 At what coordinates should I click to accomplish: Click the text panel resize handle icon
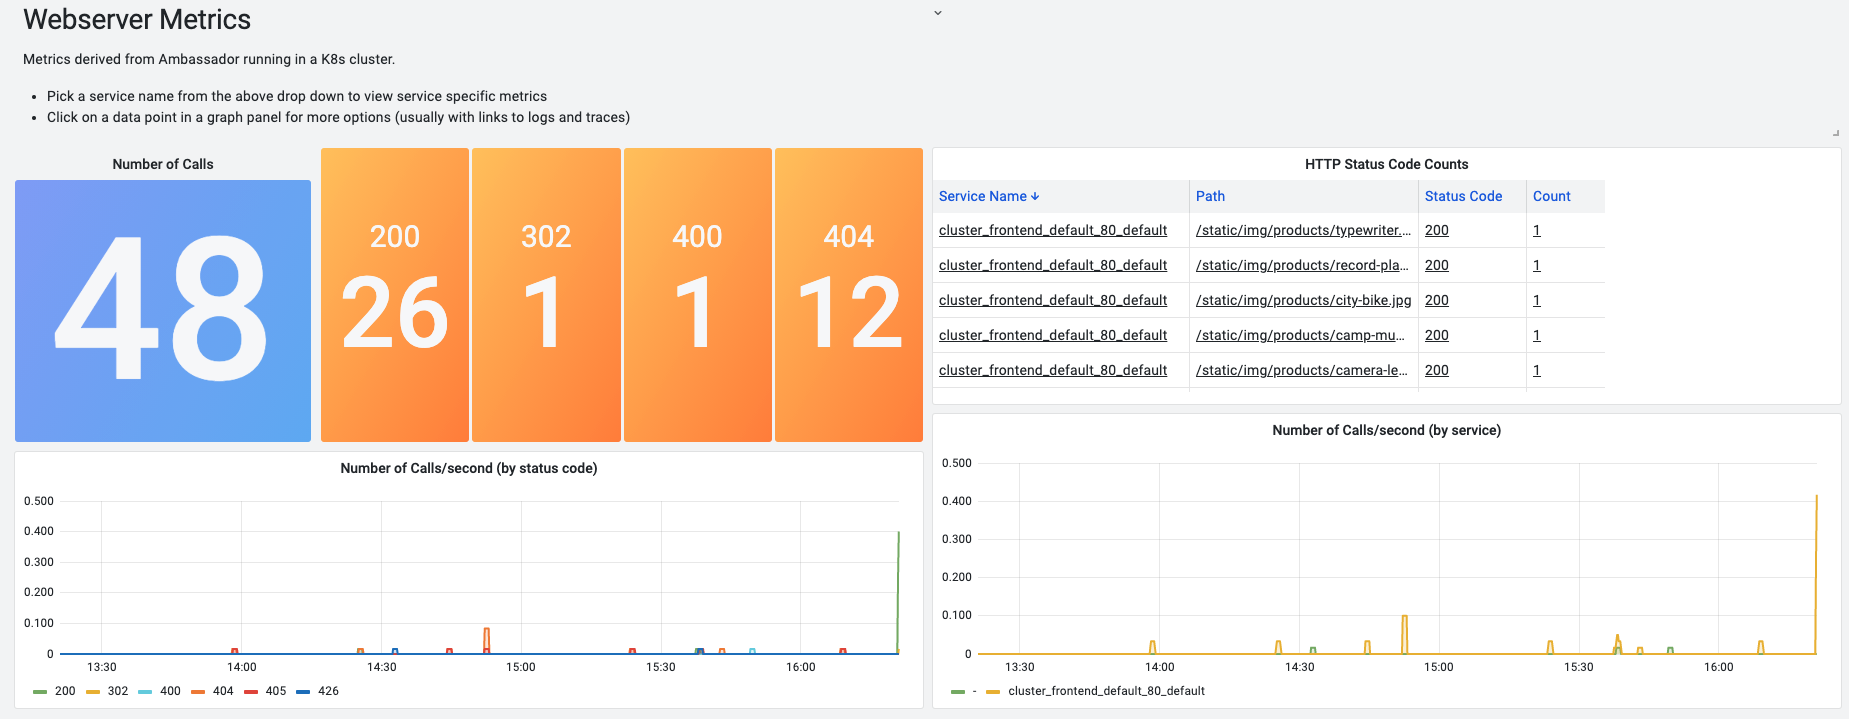coord(1835,133)
